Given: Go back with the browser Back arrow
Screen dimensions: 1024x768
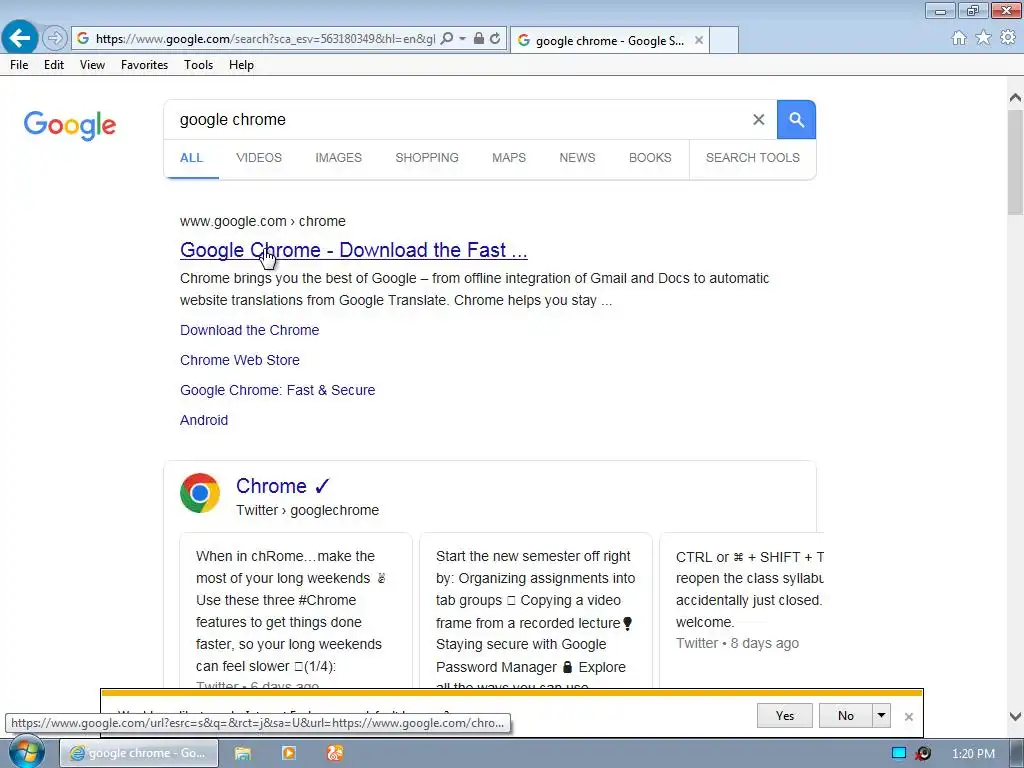Looking at the screenshot, I should 19,38.
